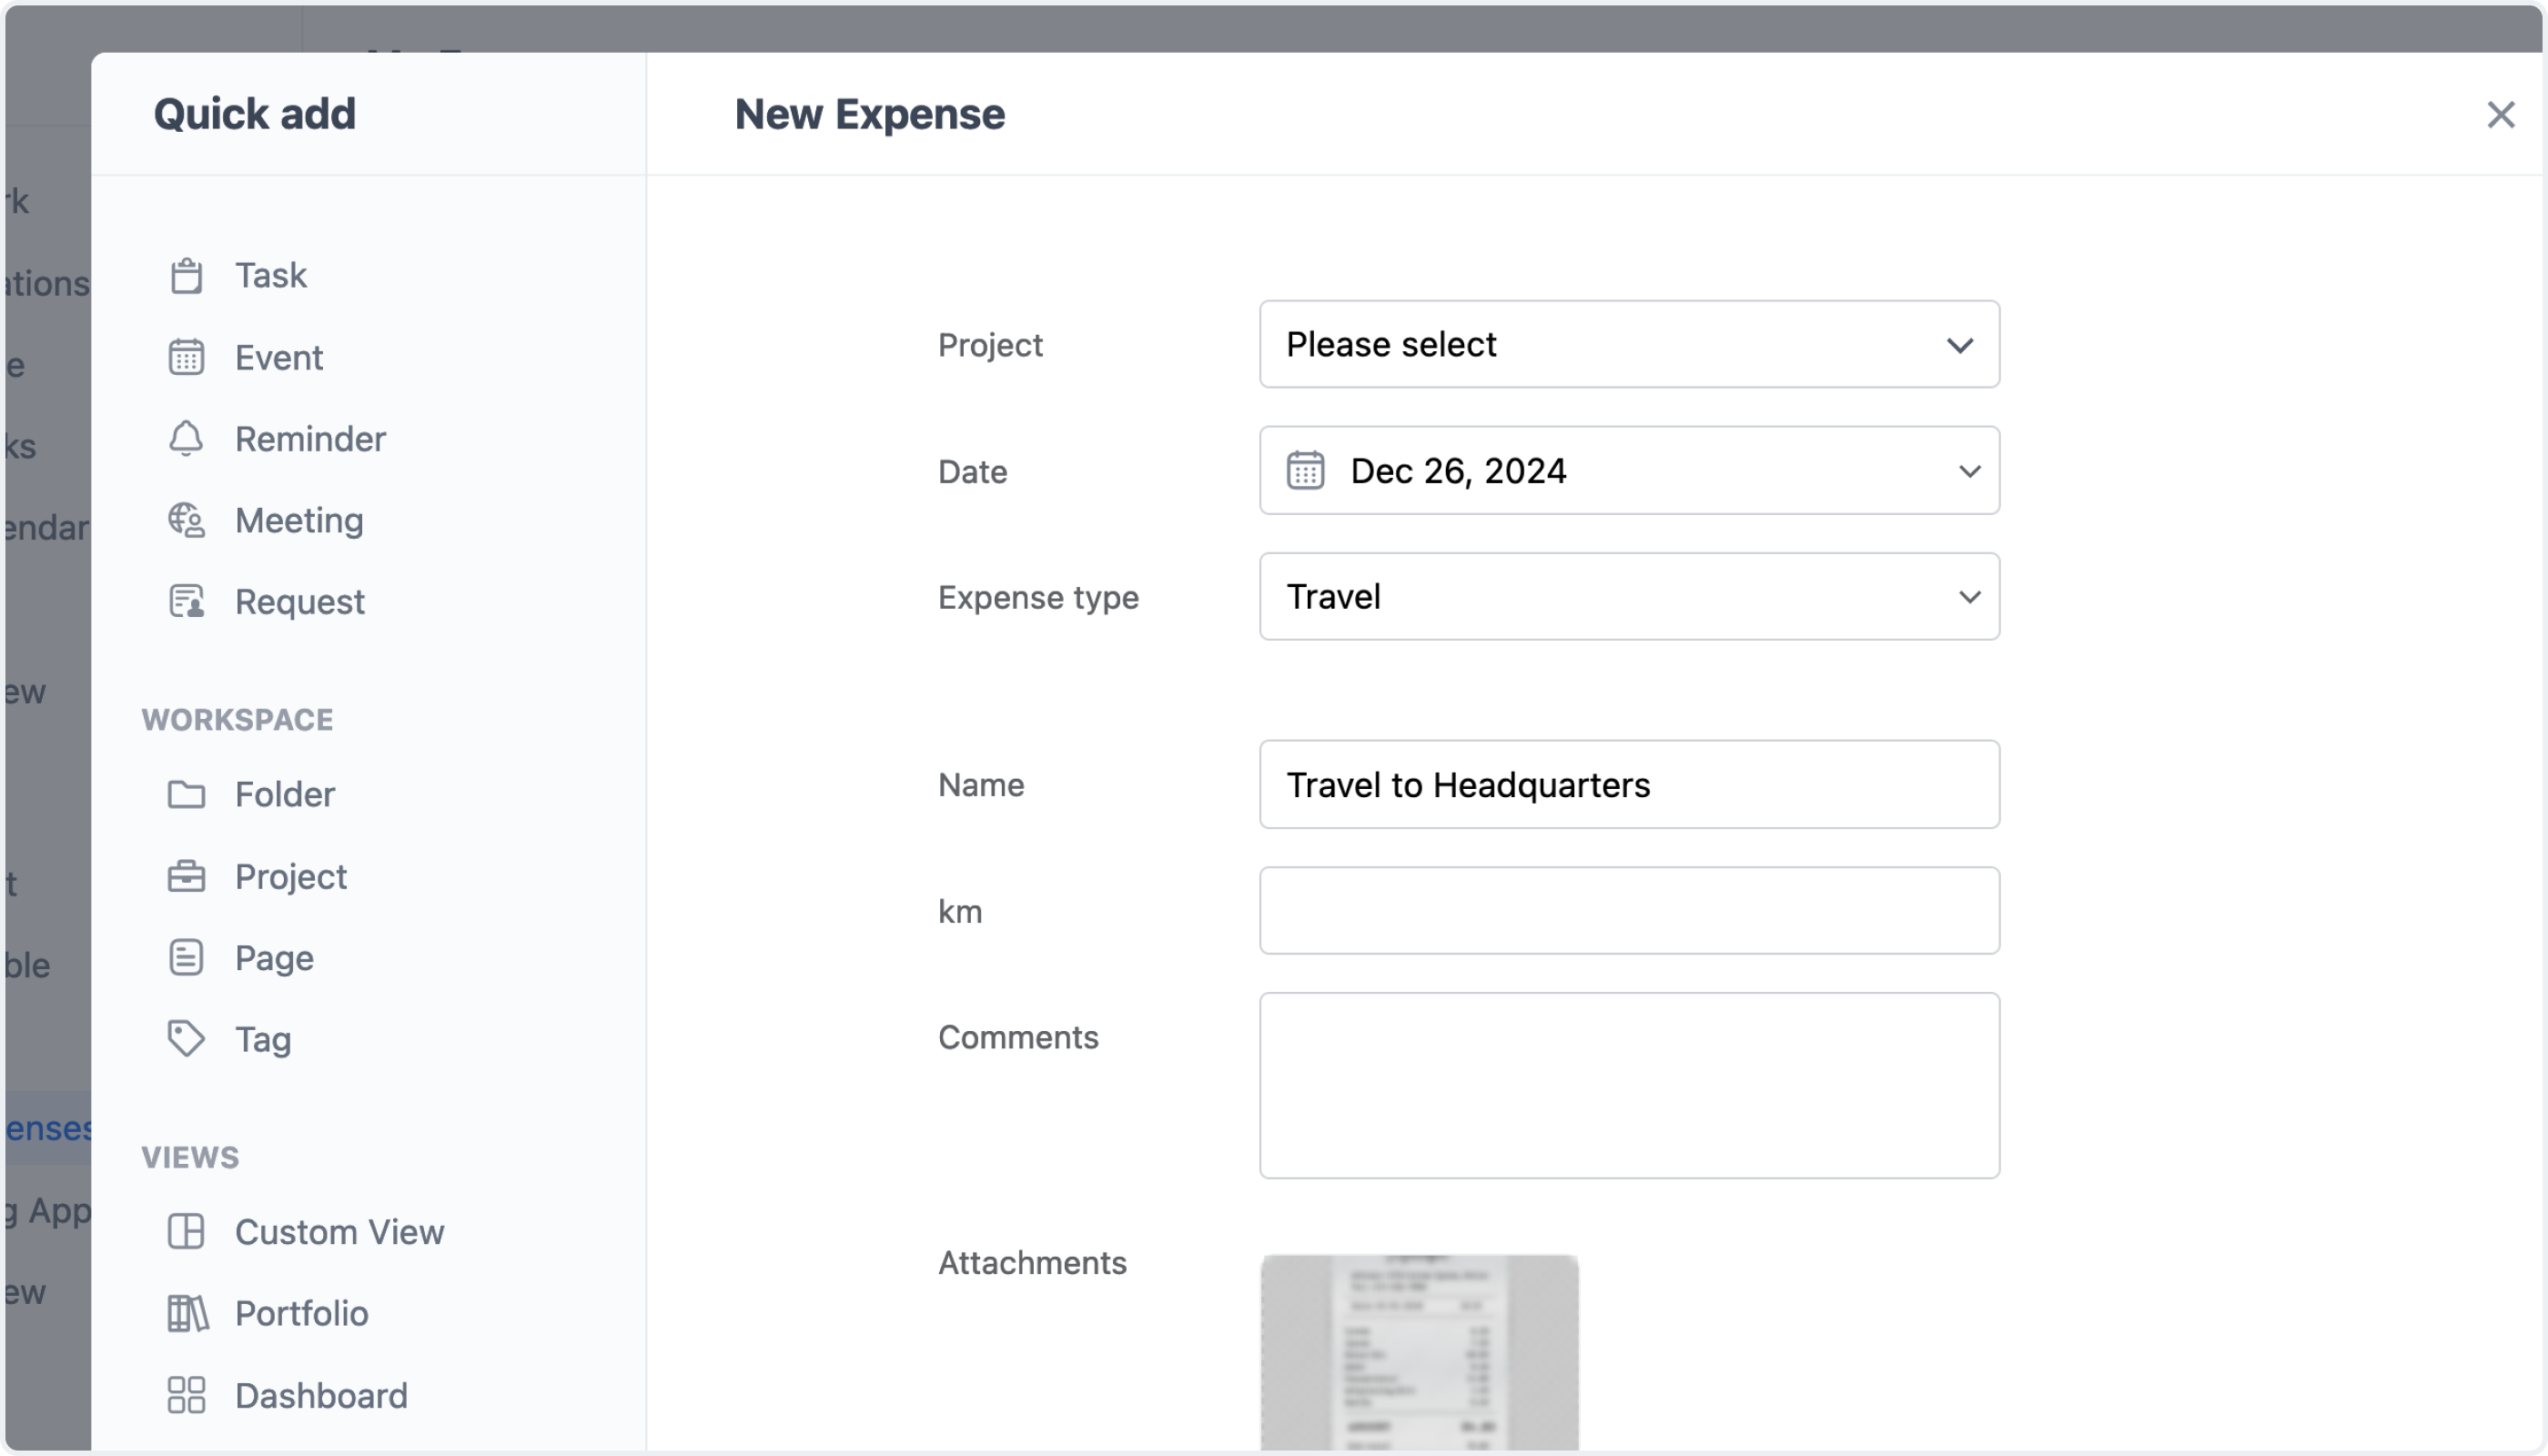Click the empty km input field

pos(1629,910)
